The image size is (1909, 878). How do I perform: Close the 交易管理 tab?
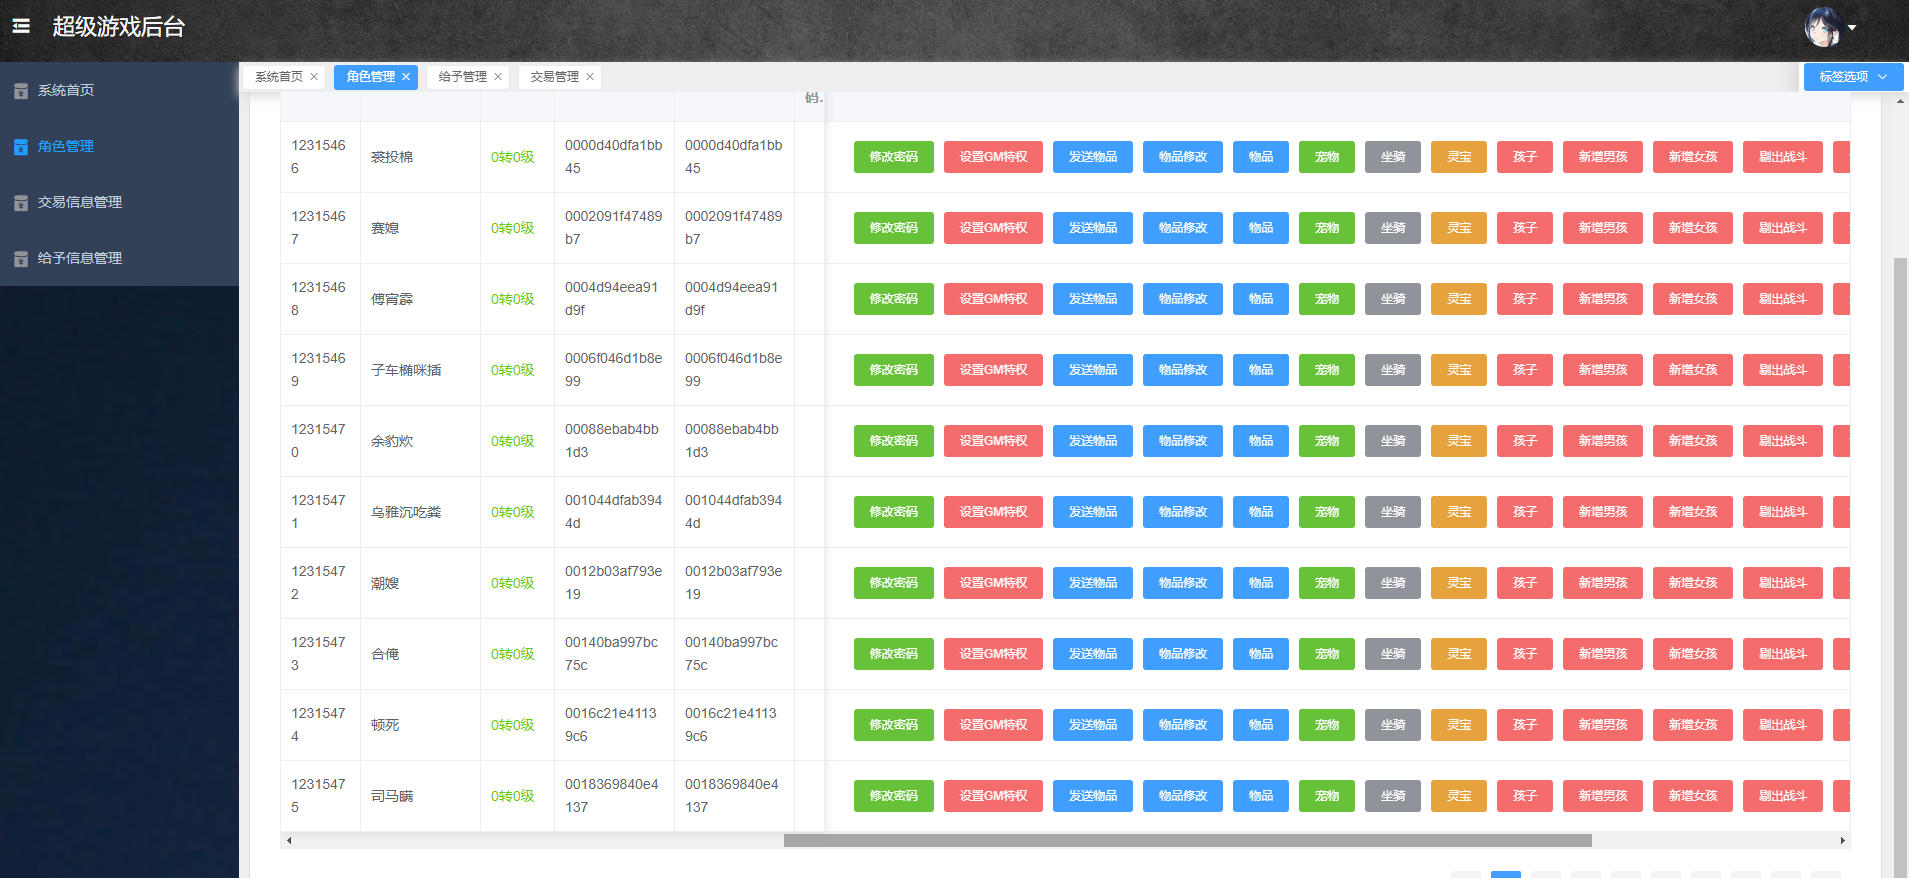(590, 77)
